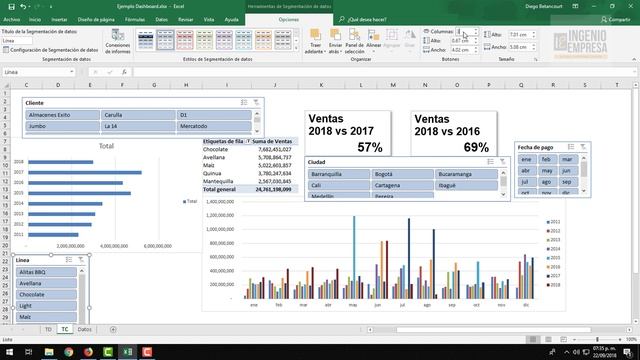Toggle Bogotá in Ciudad slicer

pos(402,174)
